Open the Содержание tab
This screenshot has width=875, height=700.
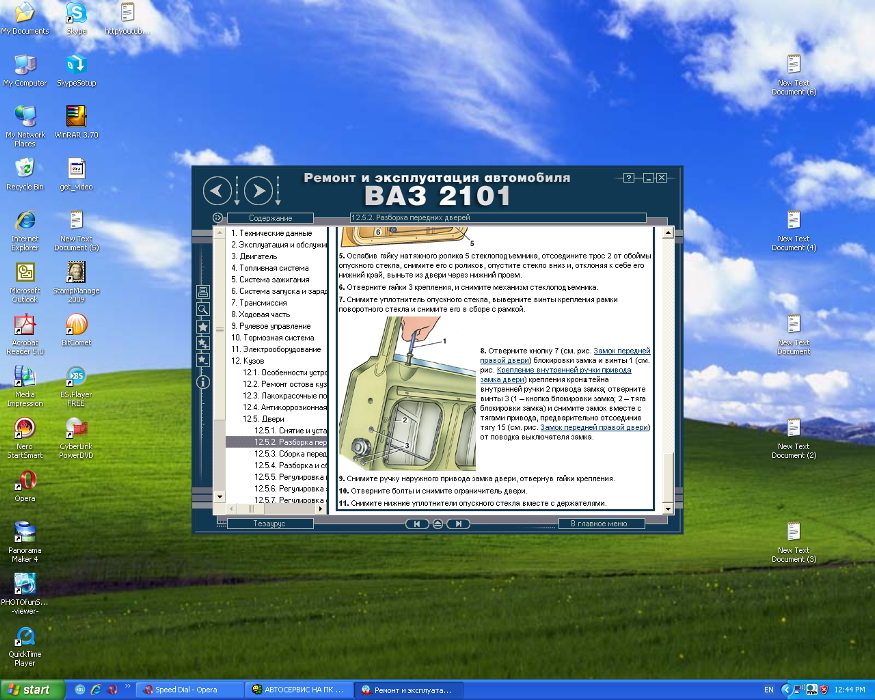pyautogui.click(x=270, y=218)
